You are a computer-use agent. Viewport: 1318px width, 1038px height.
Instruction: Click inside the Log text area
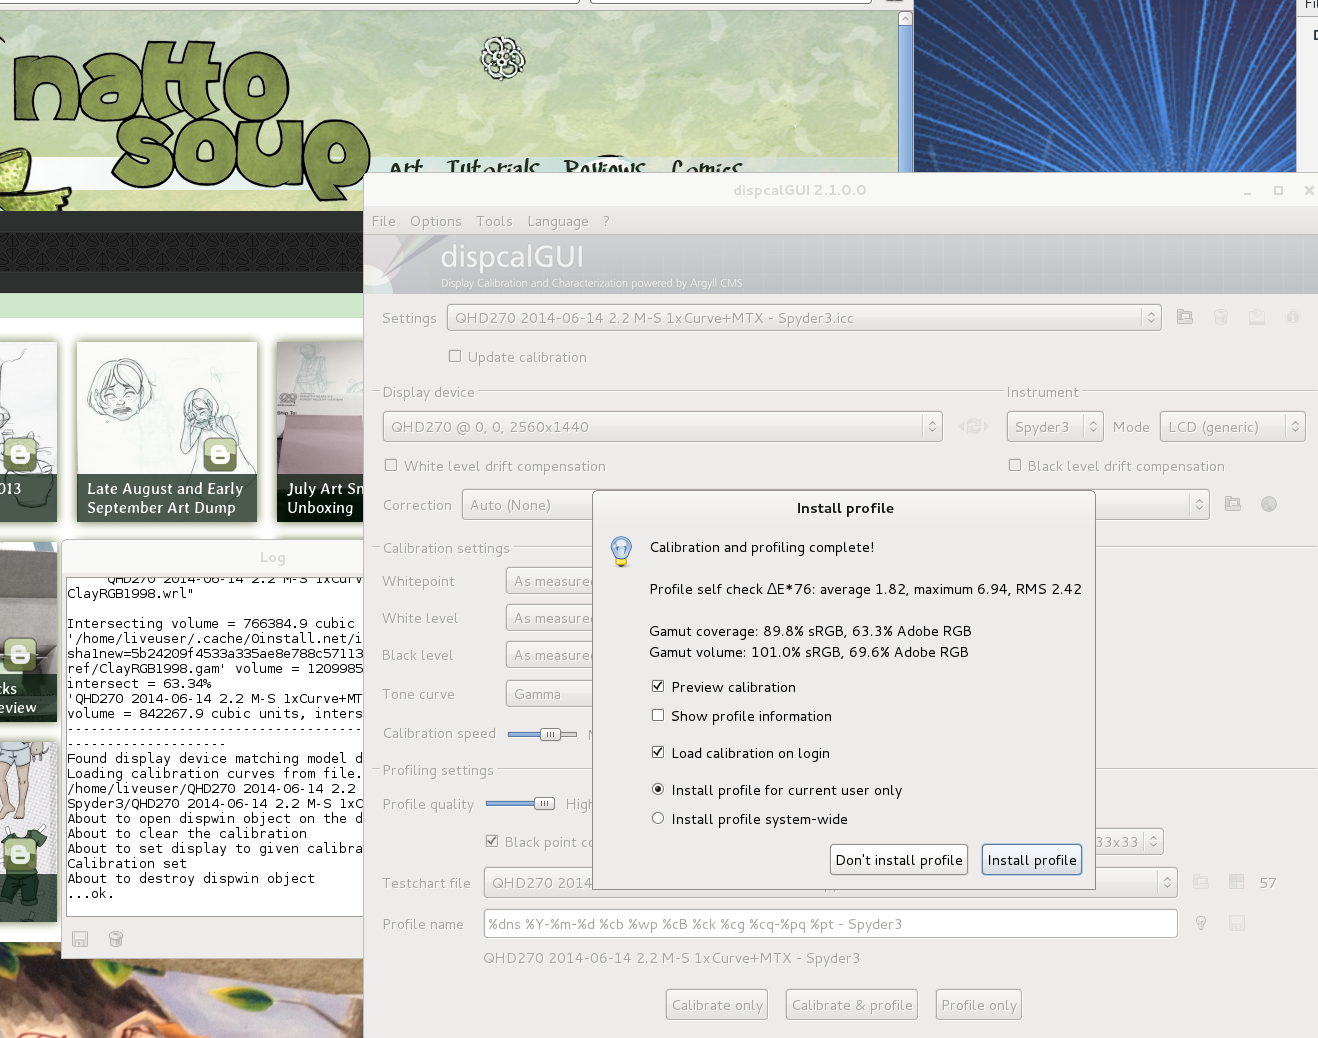coord(215,746)
